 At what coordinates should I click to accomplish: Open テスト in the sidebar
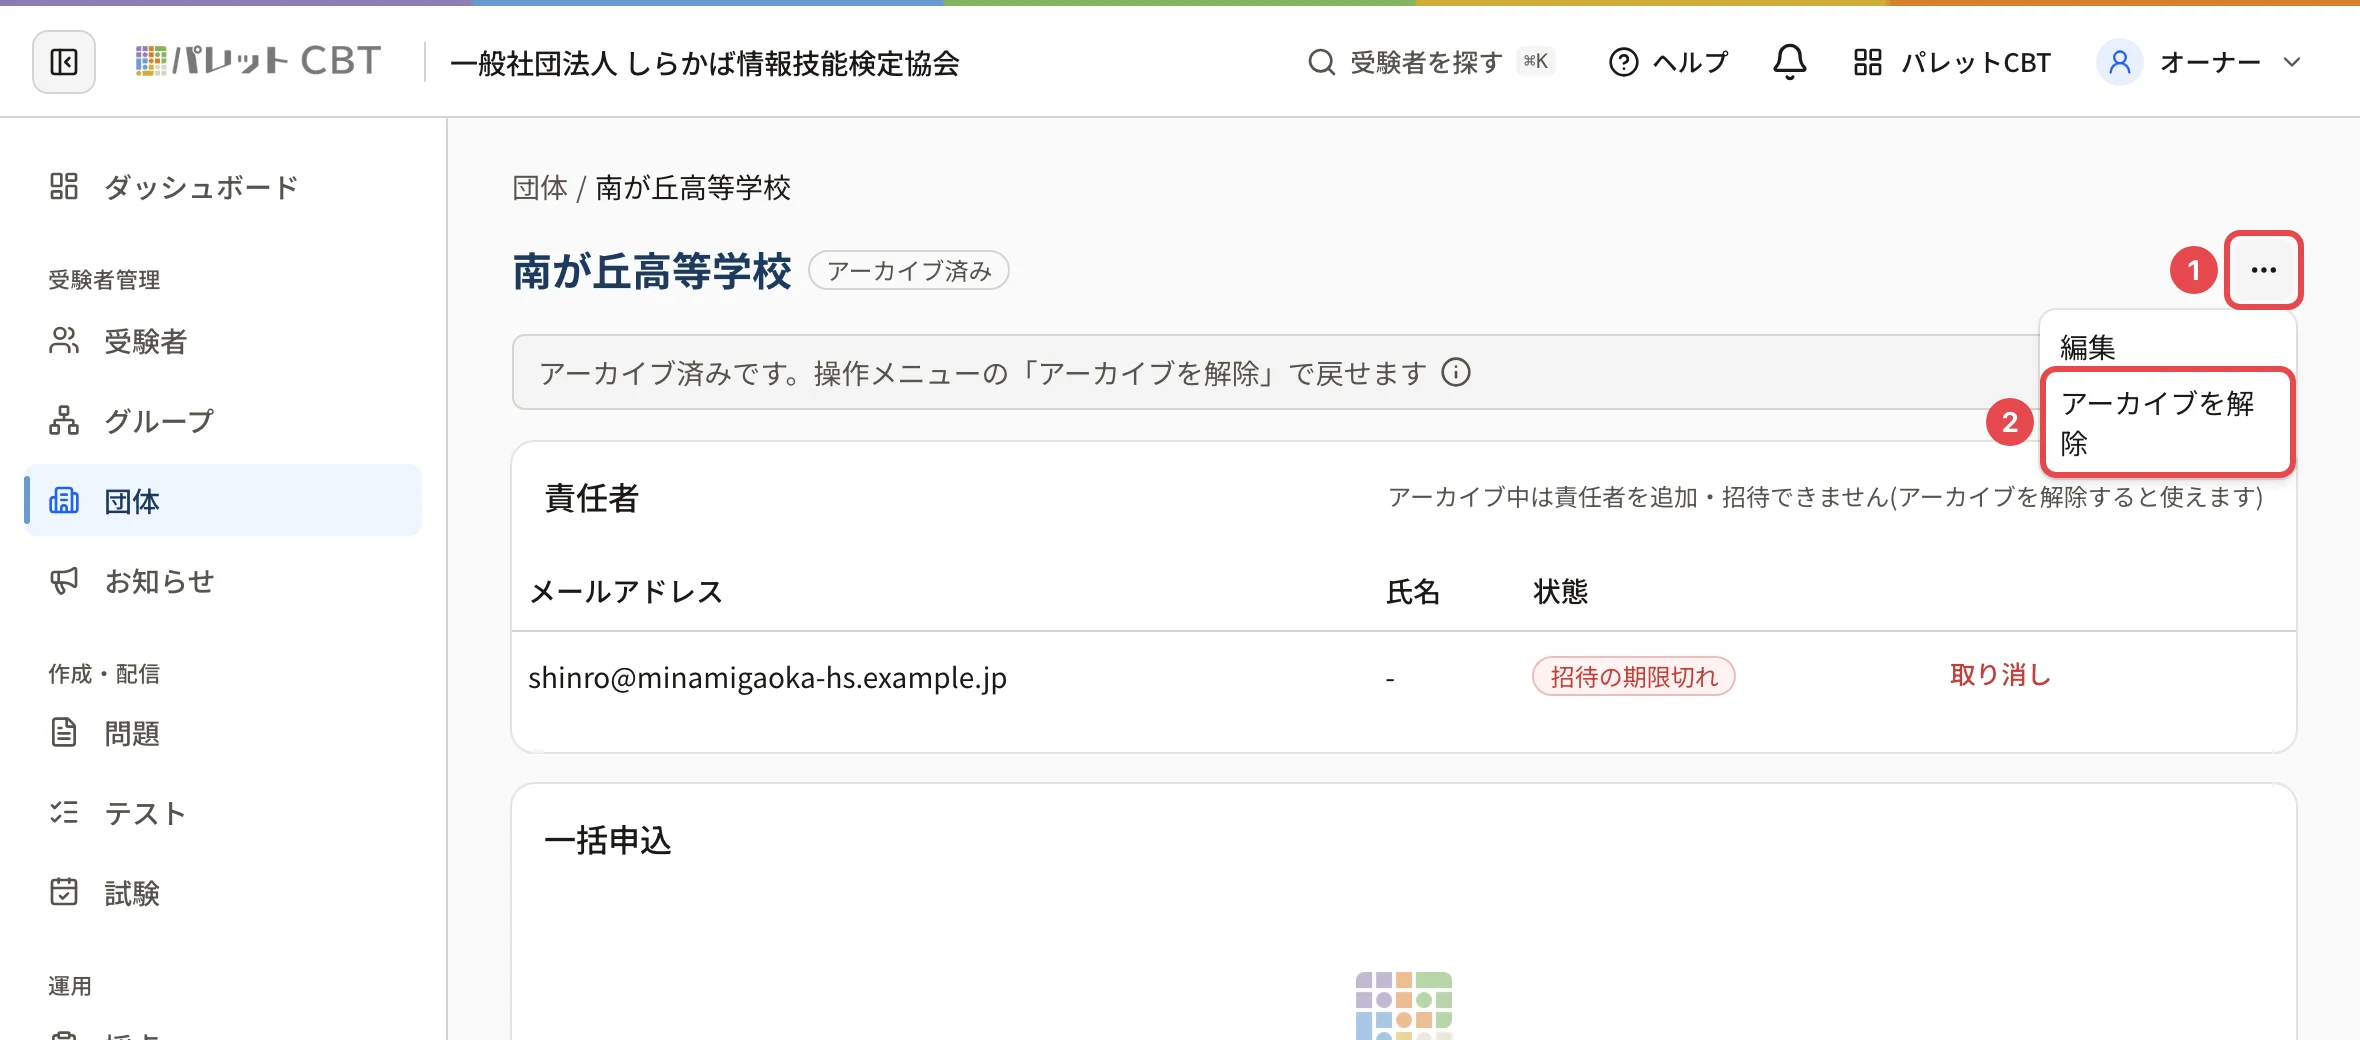223,813
